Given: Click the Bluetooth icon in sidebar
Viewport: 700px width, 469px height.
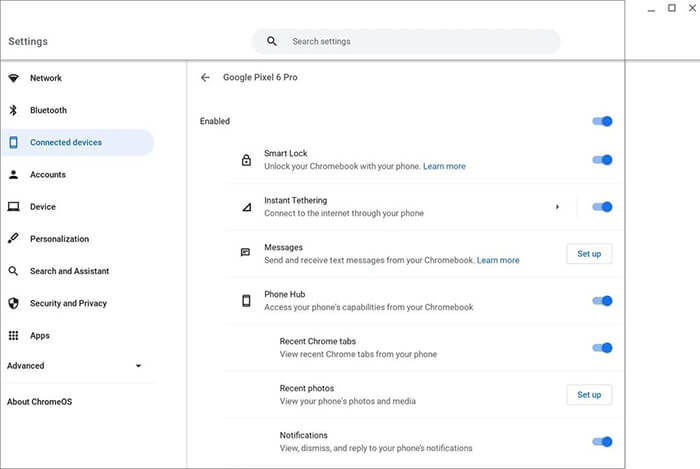Looking at the screenshot, I should (x=13, y=110).
